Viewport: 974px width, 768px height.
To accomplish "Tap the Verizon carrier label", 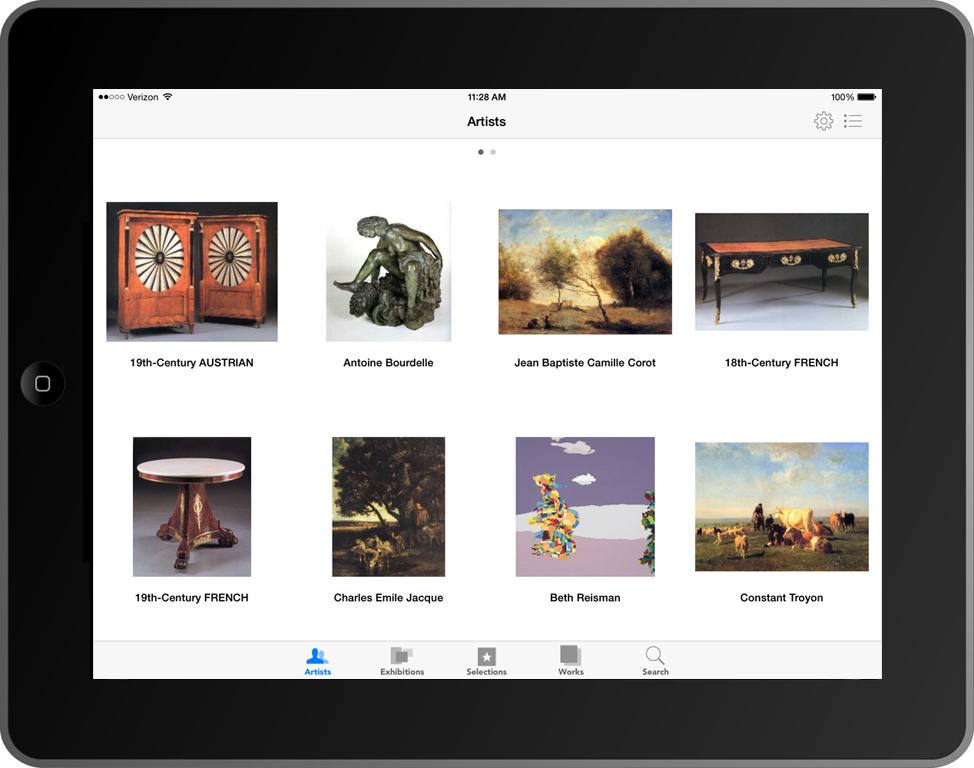I will pyautogui.click(x=142, y=97).
